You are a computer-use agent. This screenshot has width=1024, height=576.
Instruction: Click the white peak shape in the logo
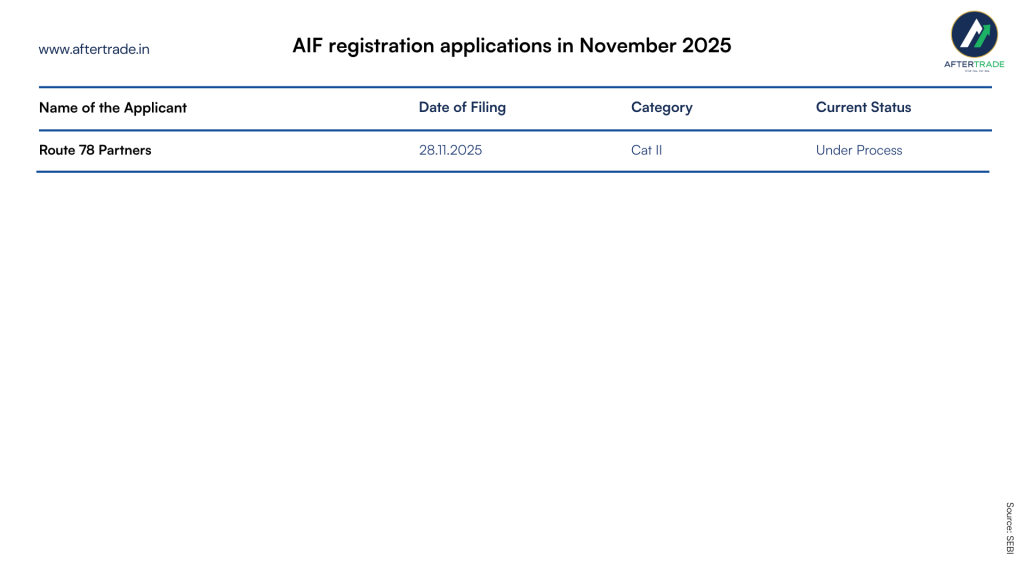coord(970,36)
